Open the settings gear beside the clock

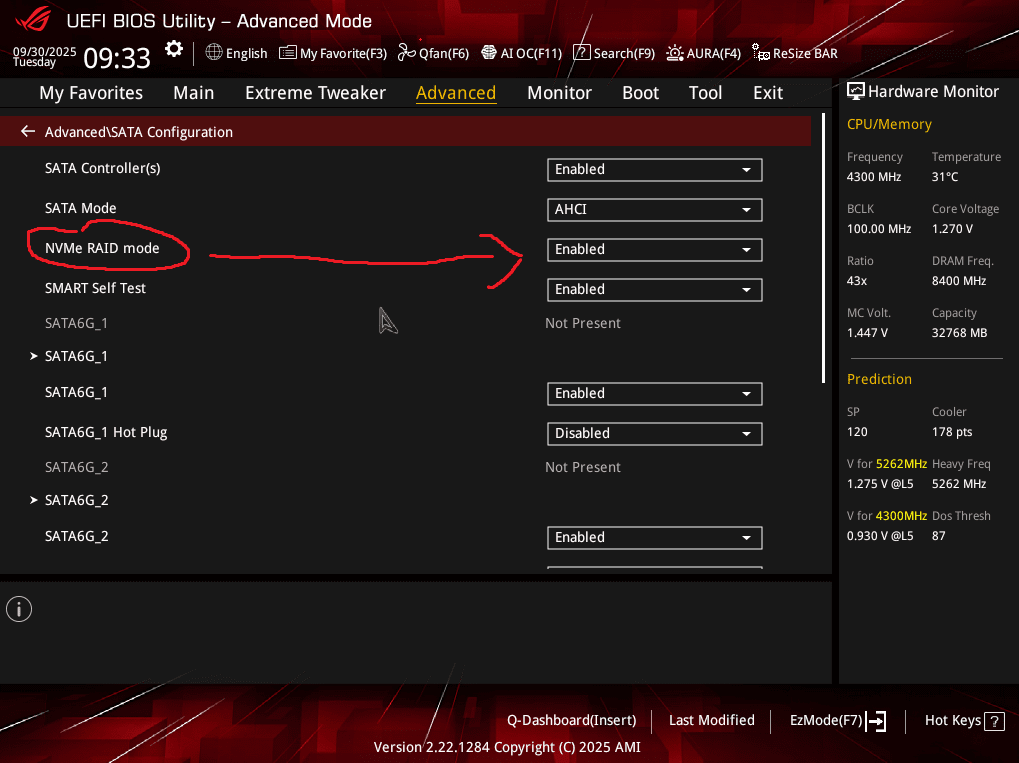pyautogui.click(x=174, y=49)
